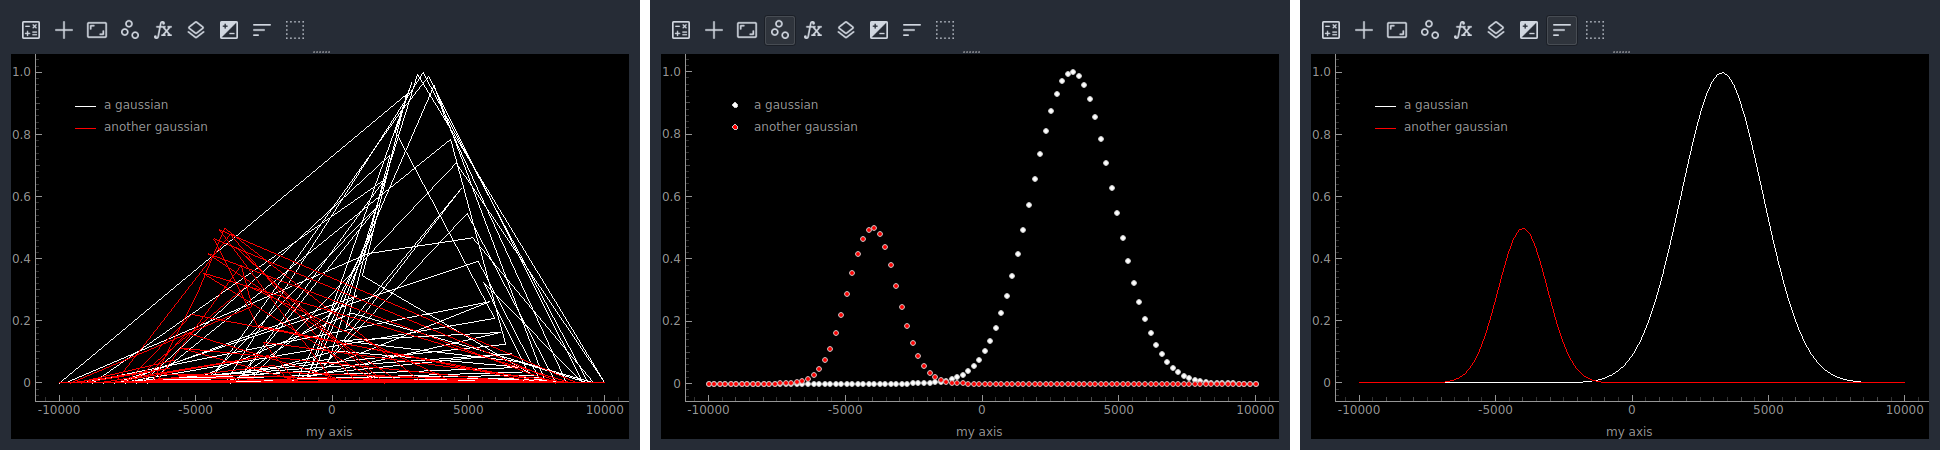This screenshot has height=450, width=1940.
Task: Click 'a gaussian' legend entry in the right plot
Action: point(1436,105)
